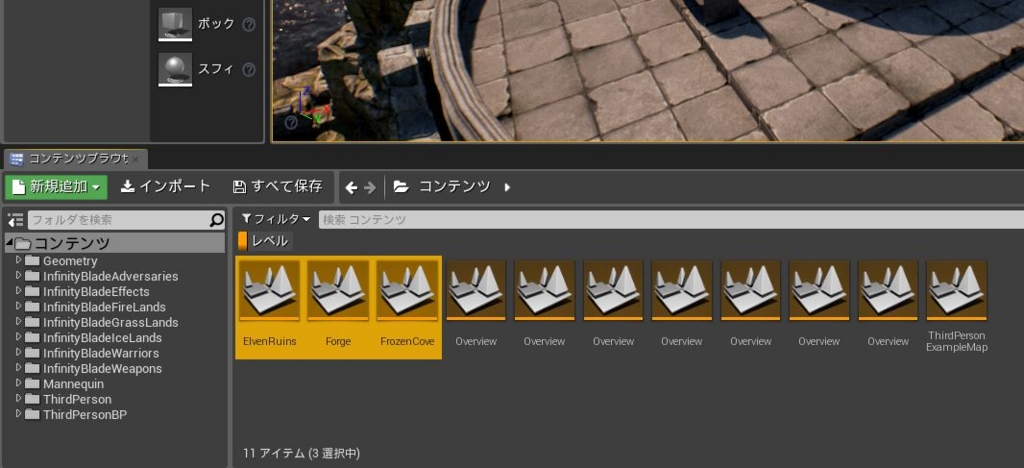This screenshot has width=1024, height=468.
Task: Select the InfinityBladeIceLands folder
Action: [102, 337]
